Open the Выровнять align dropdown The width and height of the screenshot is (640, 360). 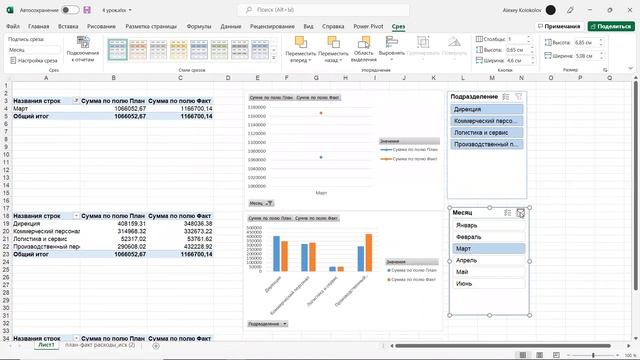(391, 49)
